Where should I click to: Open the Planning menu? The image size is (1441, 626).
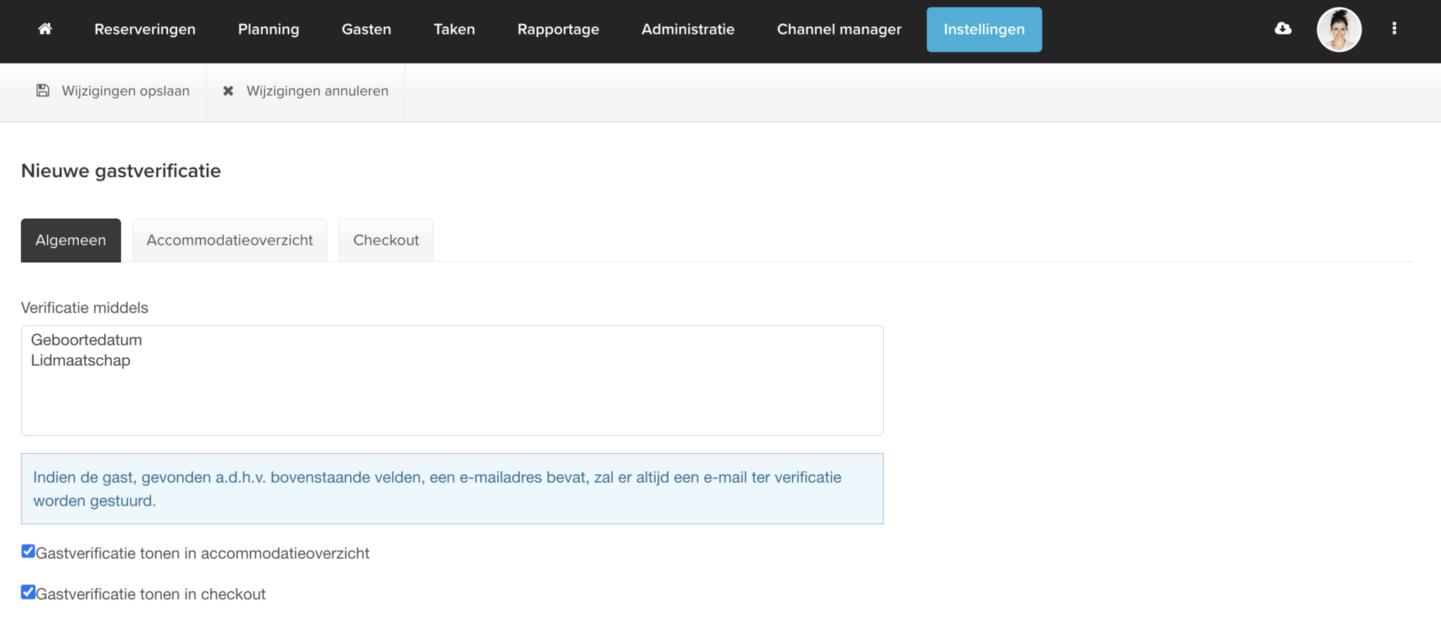pyautogui.click(x=268, y=29)
